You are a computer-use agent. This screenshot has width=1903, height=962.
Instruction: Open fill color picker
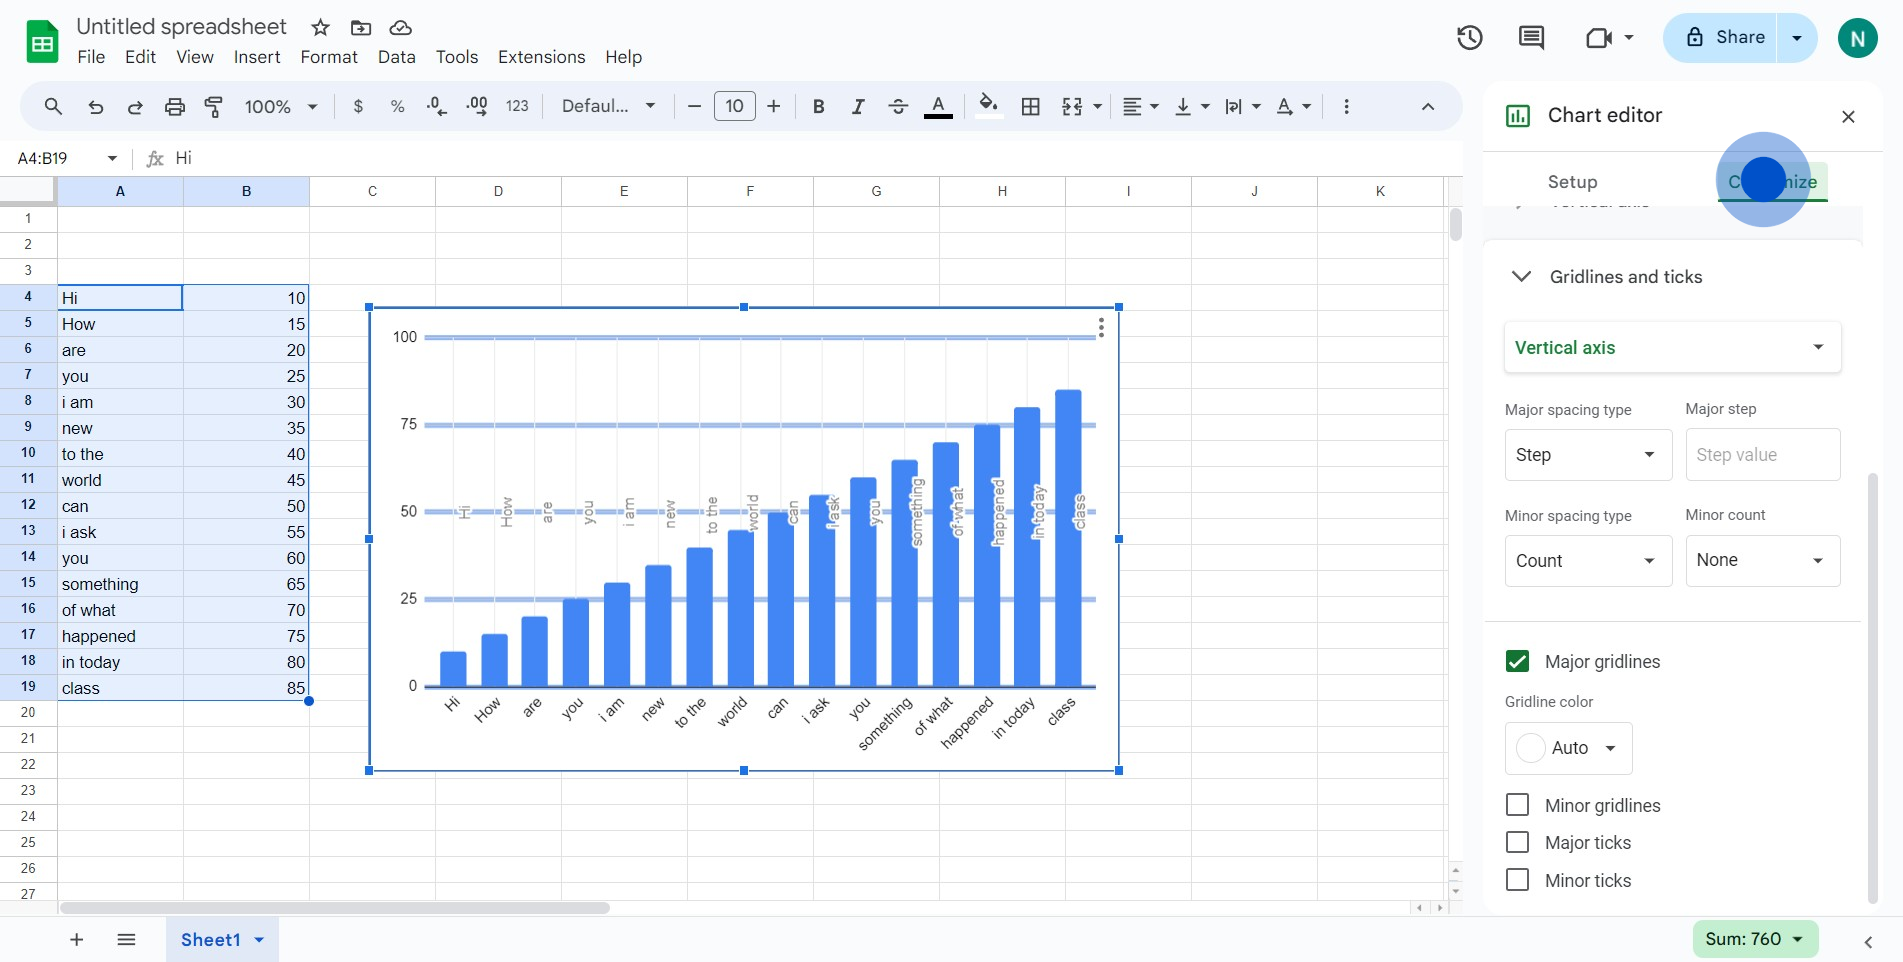[x=989, y=105]
